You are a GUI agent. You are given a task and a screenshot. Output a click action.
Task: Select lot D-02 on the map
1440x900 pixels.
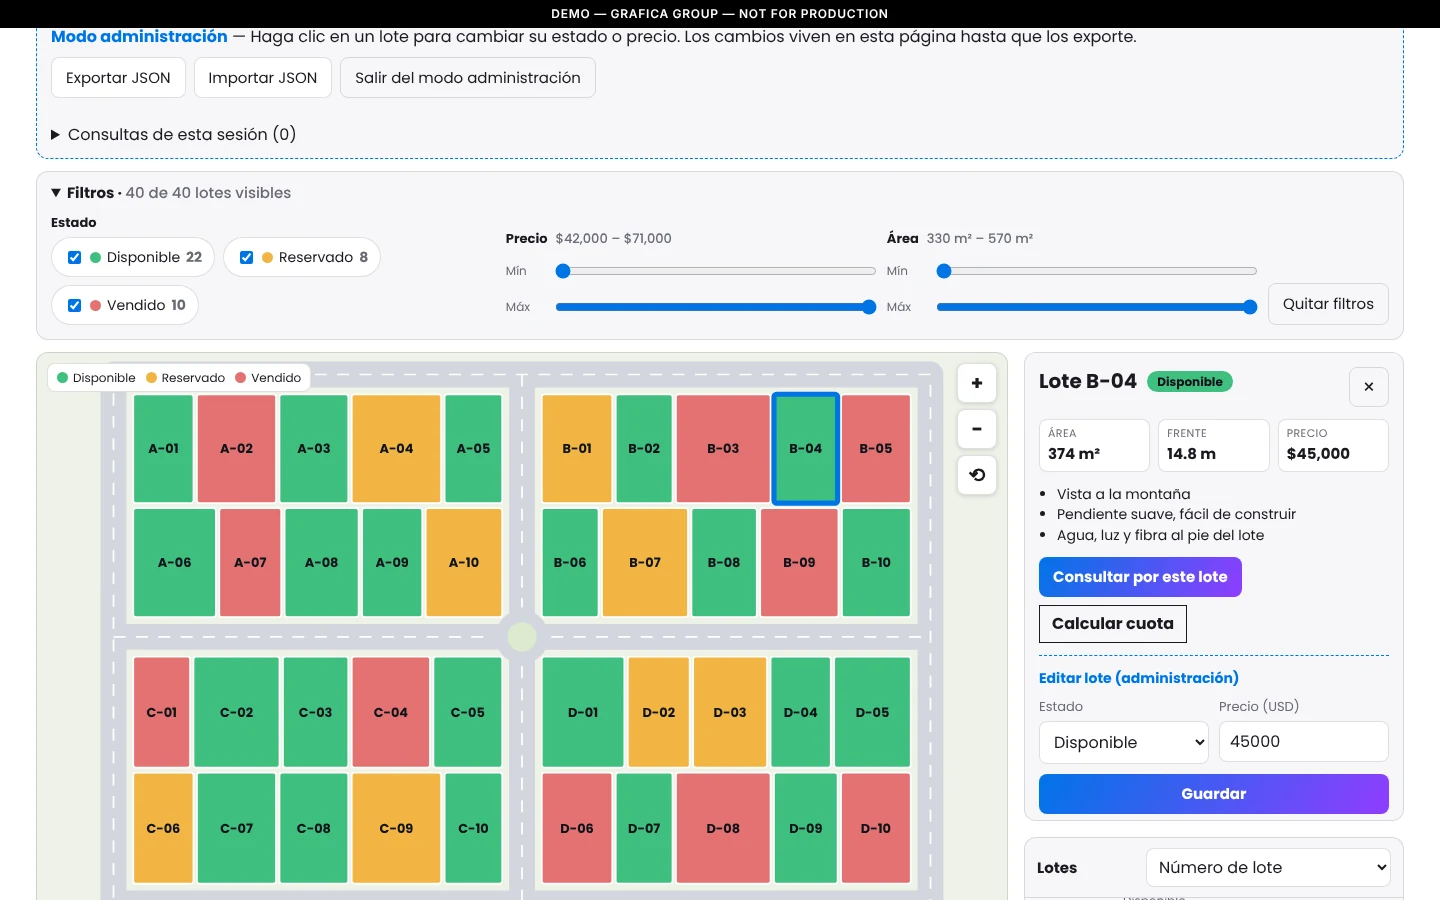point(659,713)
